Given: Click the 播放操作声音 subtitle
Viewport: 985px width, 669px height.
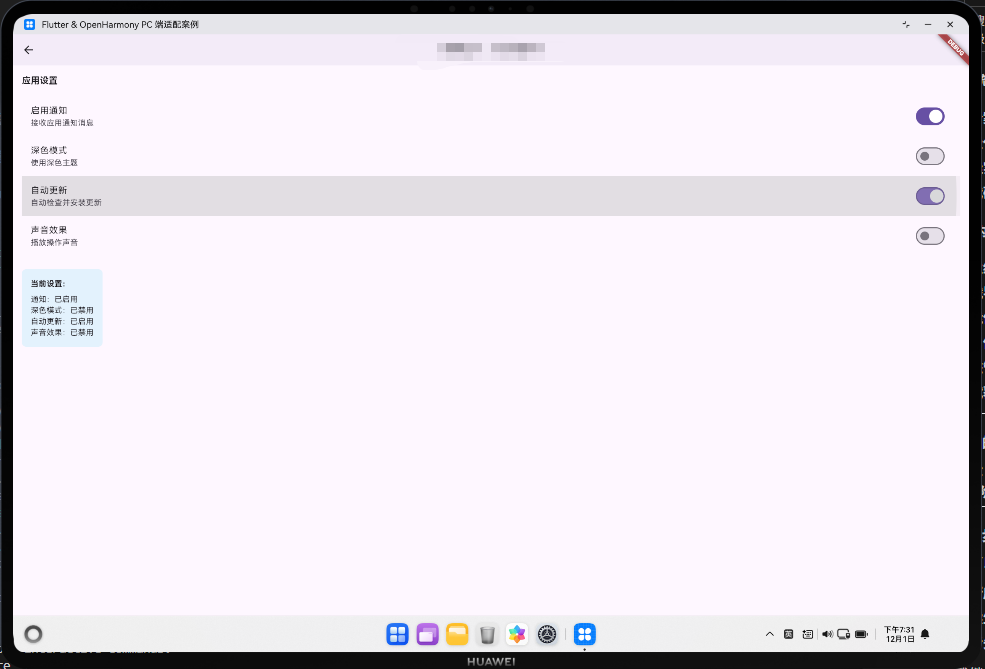Looking at the screenshot, I should point(55,242).
